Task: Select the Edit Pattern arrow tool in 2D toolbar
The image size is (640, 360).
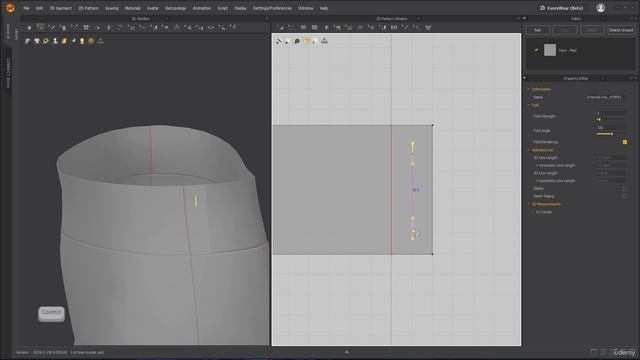Action: [280, 27]
